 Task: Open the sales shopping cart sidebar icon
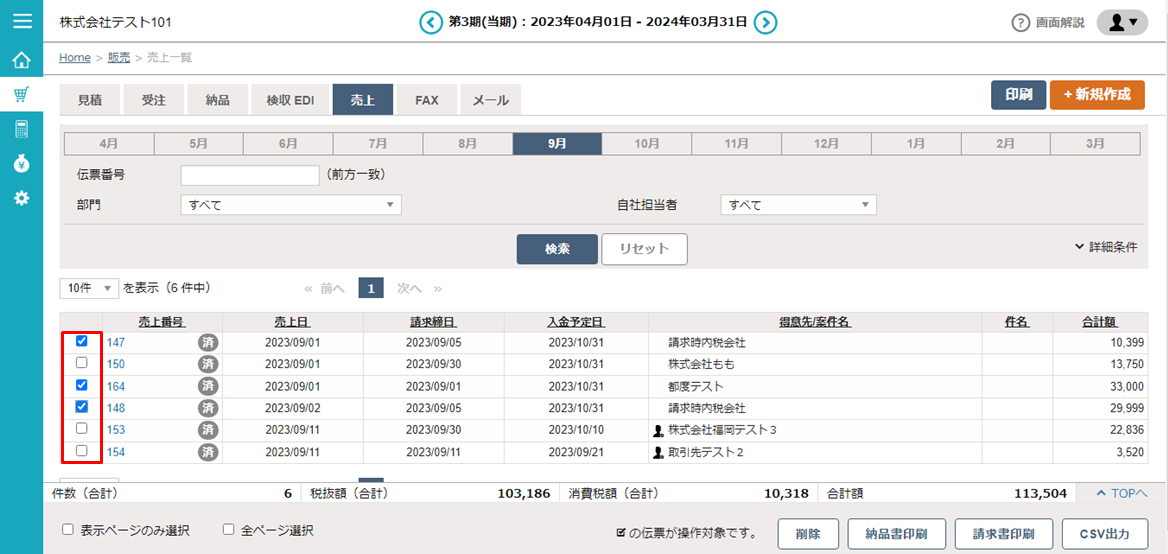21,95
